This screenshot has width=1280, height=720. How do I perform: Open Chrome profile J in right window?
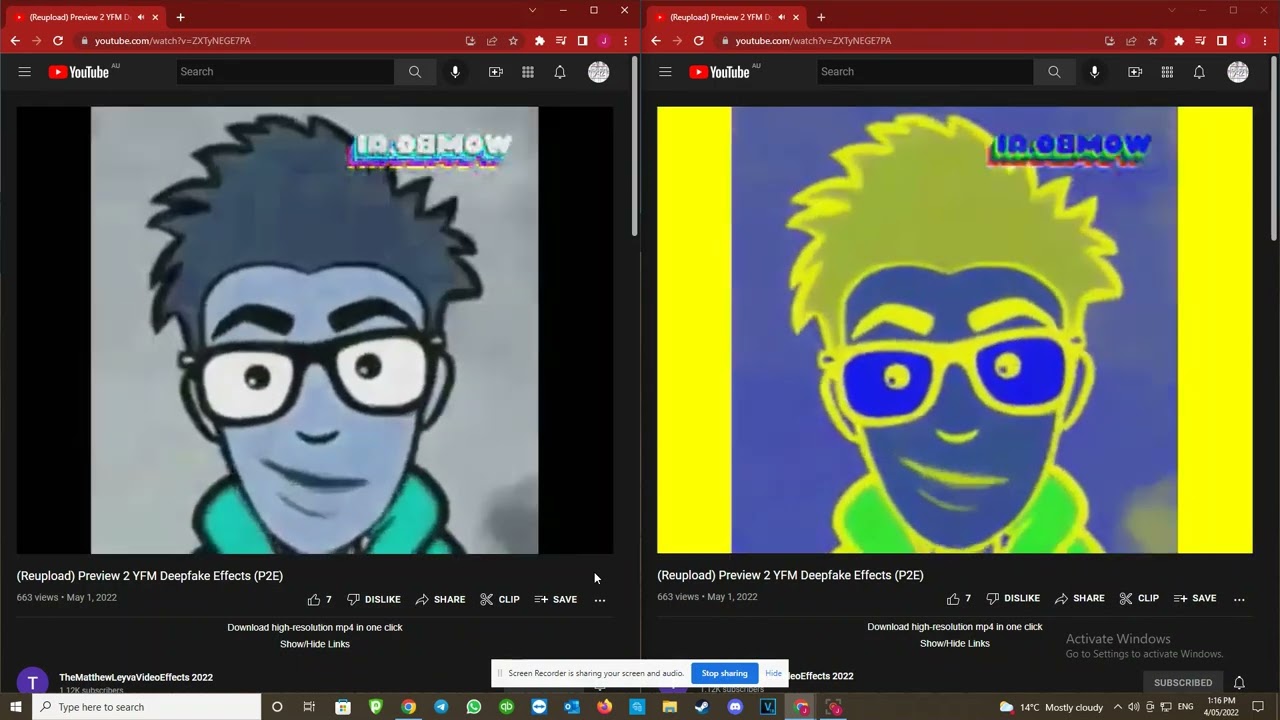coord(1243,41)
